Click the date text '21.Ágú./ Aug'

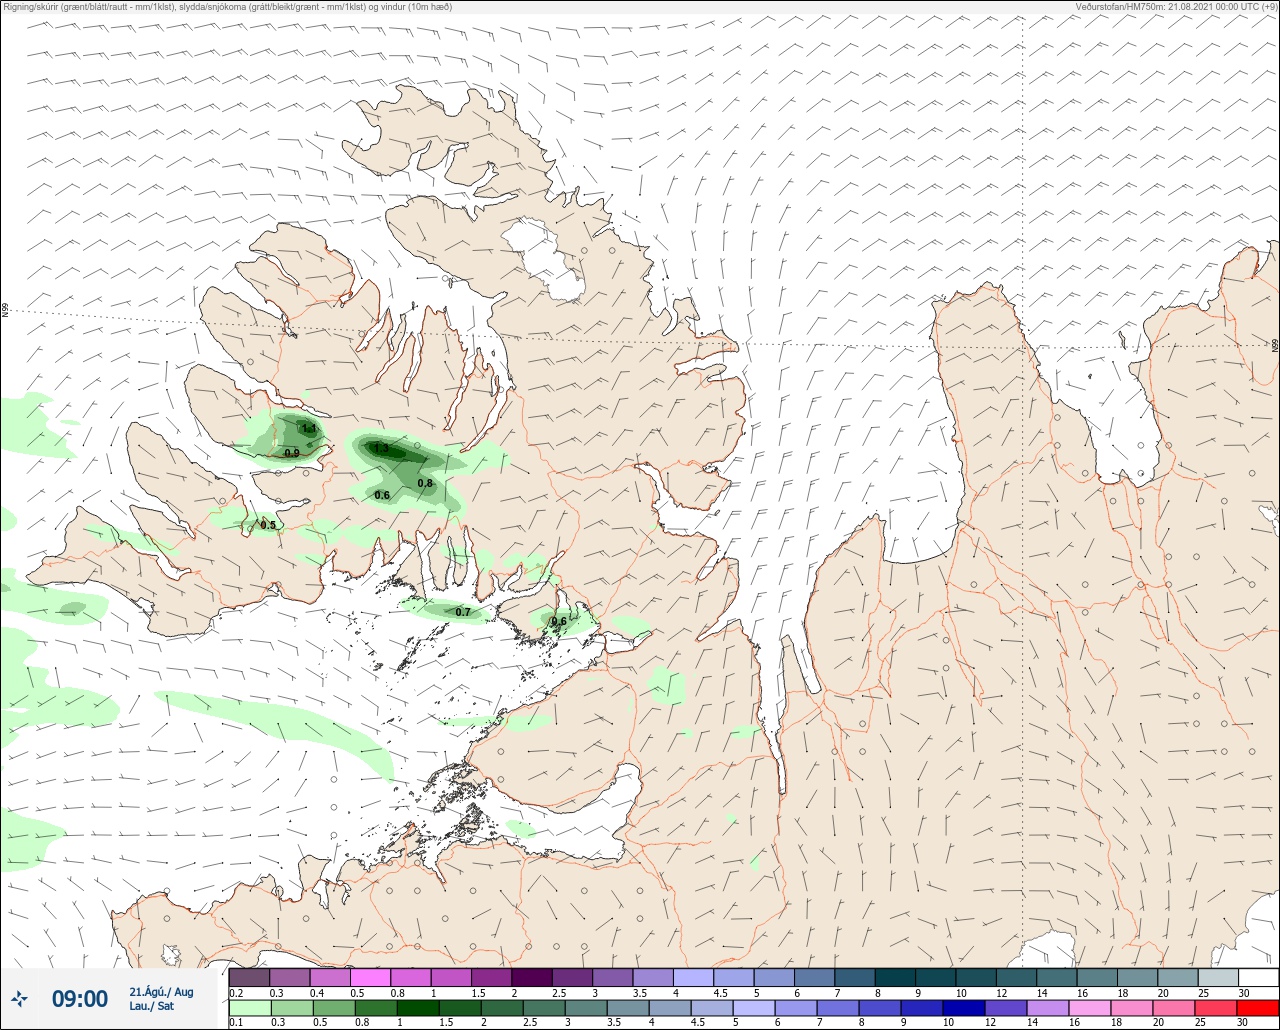tap(161, 992)
